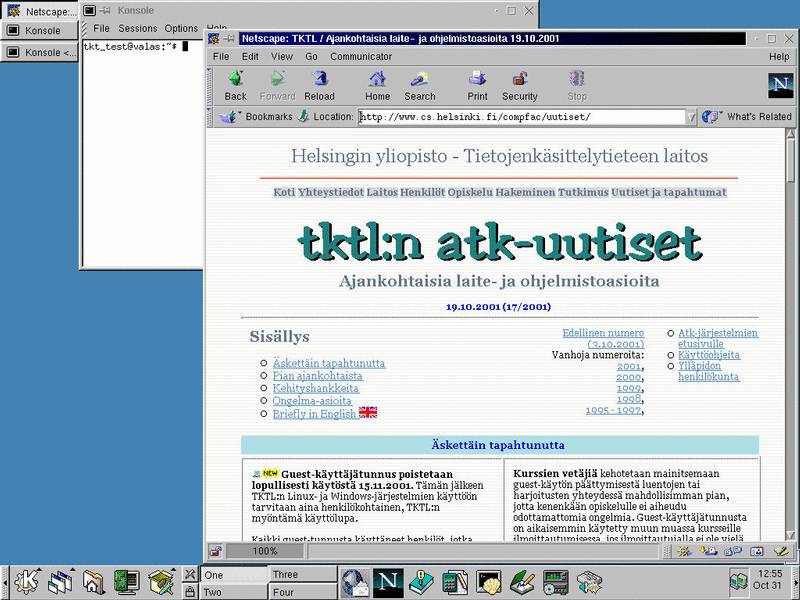Open the package utilities panel icon

click(161, 582)
